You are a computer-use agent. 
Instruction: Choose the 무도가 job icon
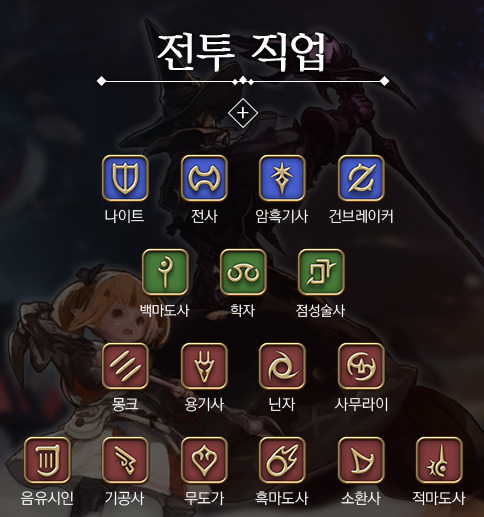(204, 460)
